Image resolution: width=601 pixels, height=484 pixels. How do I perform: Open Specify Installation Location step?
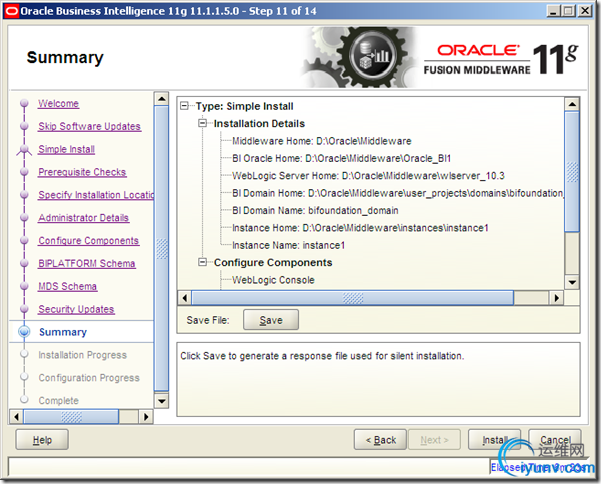point(96,195)
